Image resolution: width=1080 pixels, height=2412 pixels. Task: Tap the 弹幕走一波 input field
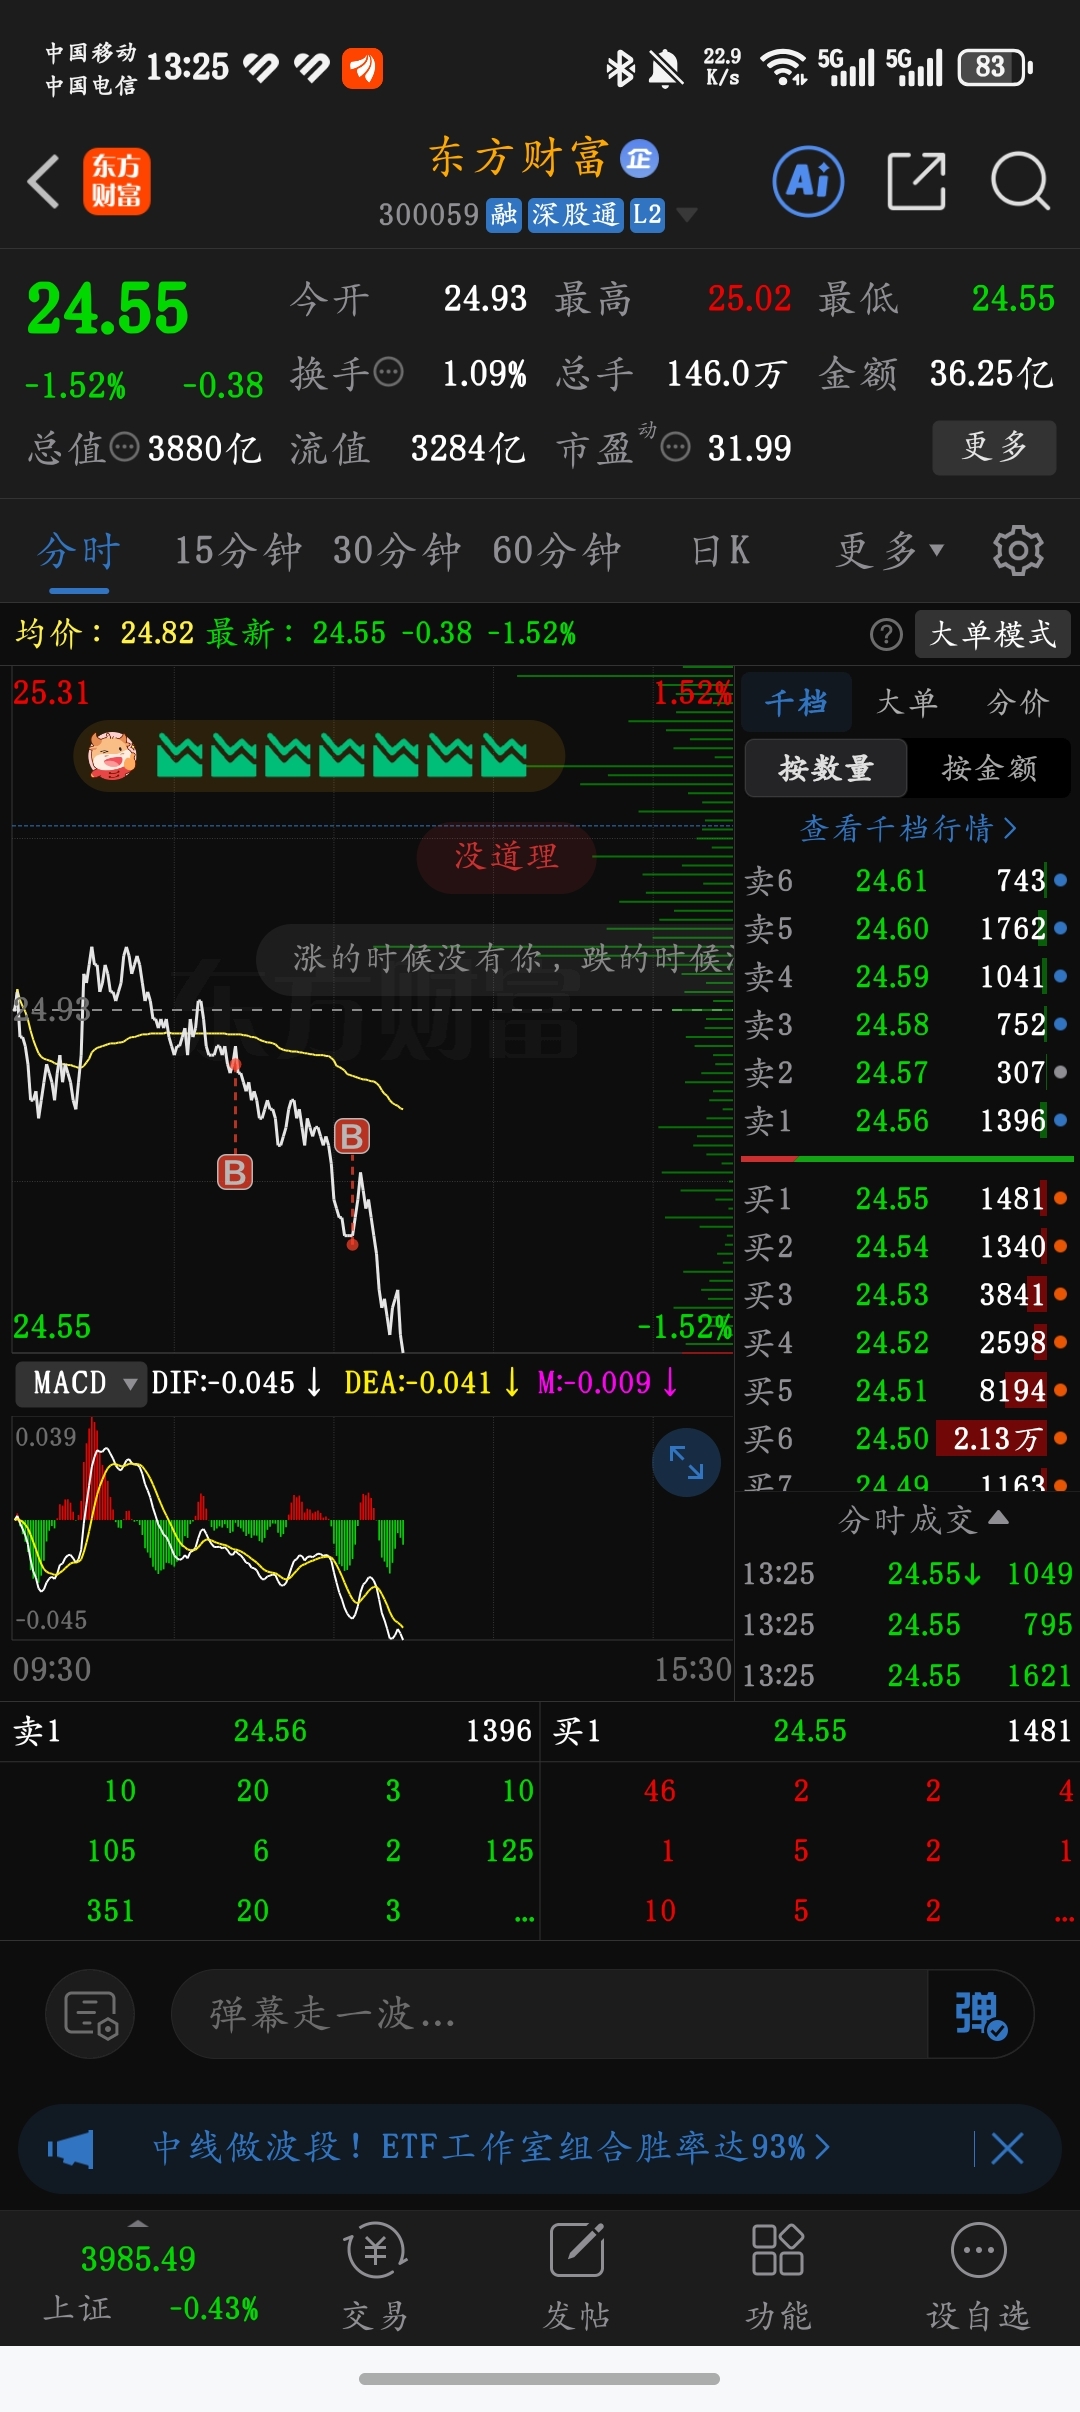coord(550,2014)
